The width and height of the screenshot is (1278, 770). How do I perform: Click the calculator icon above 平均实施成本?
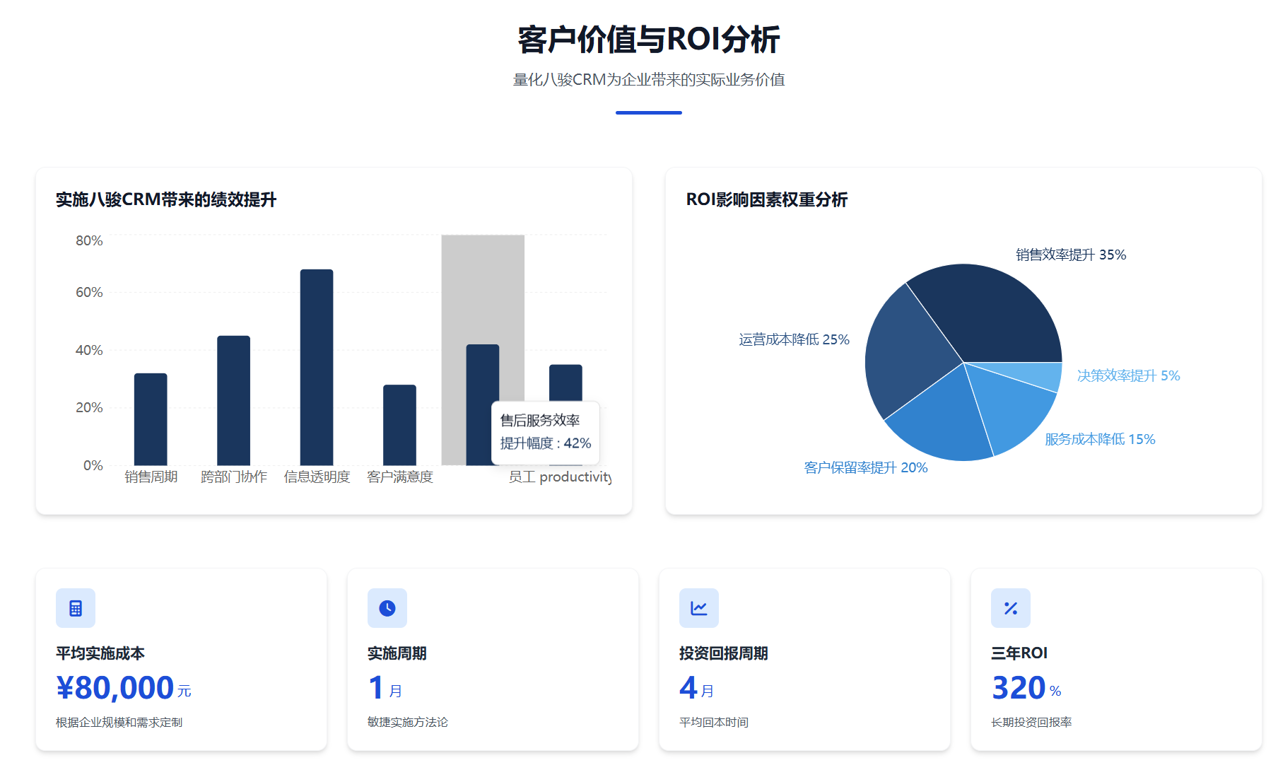click(x=75, y=608)
